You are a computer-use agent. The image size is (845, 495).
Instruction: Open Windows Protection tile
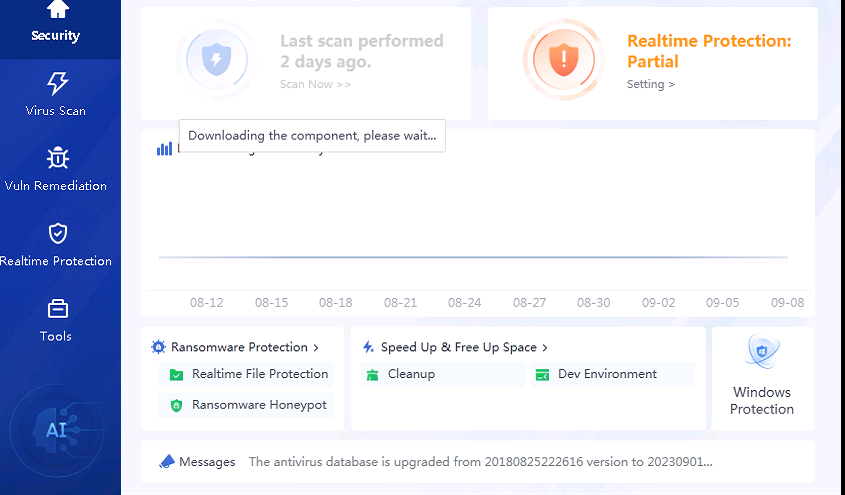[762, 378]
